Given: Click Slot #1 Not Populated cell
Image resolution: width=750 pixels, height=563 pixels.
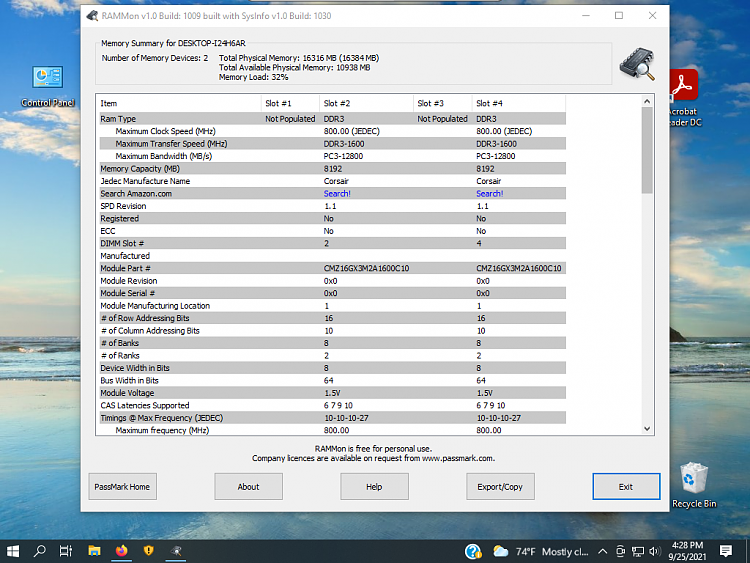Looking at the screenshot, I should tap(290, 119).
